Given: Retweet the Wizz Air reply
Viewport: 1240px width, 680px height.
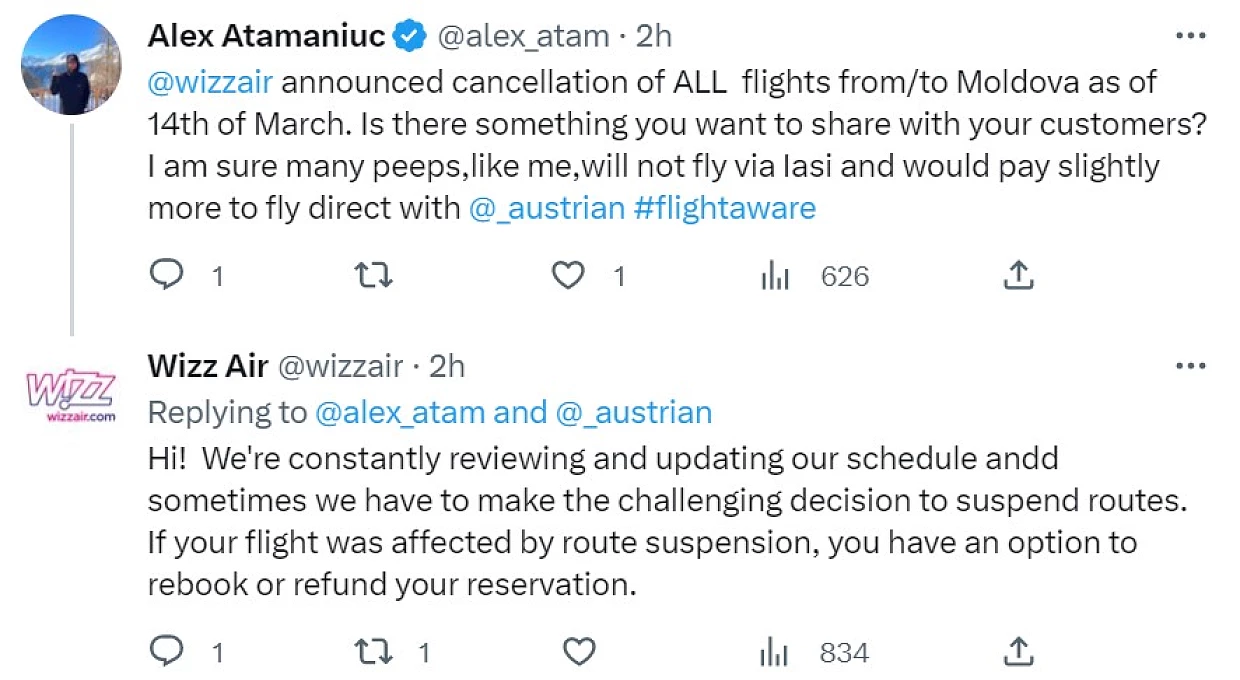Looking at the screenshot, I should tap(374, 653).
